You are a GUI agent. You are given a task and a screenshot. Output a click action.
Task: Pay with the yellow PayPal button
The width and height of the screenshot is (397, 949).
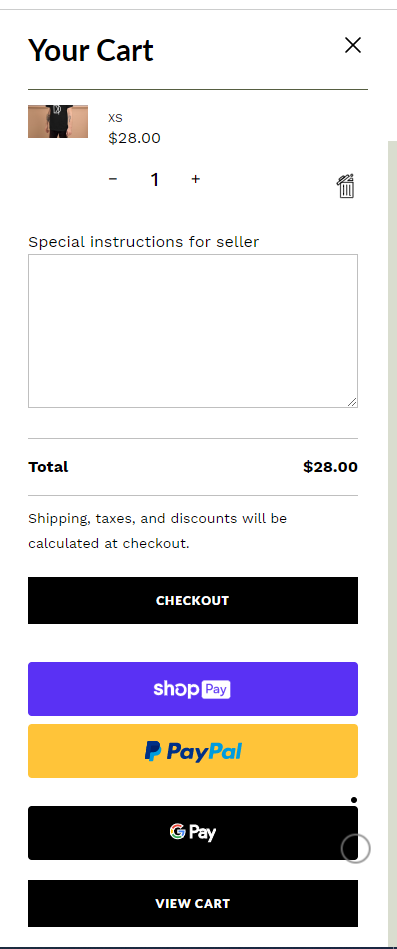click(x=193, y=751)
